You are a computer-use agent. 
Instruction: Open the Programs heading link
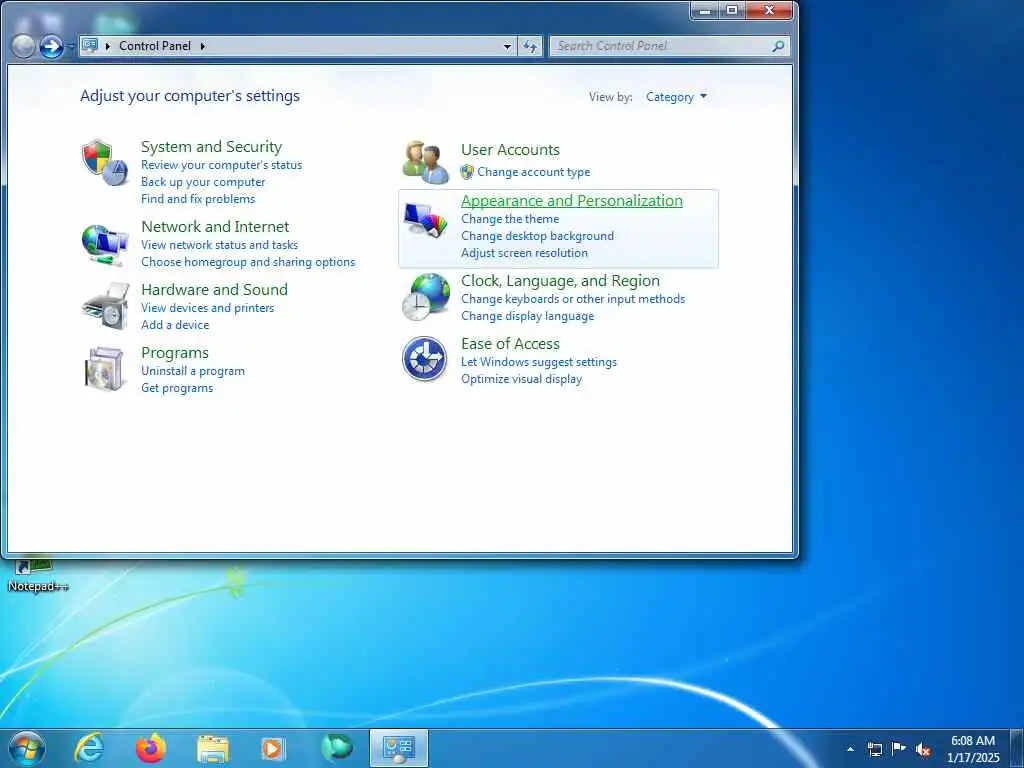tap(175, 353)
